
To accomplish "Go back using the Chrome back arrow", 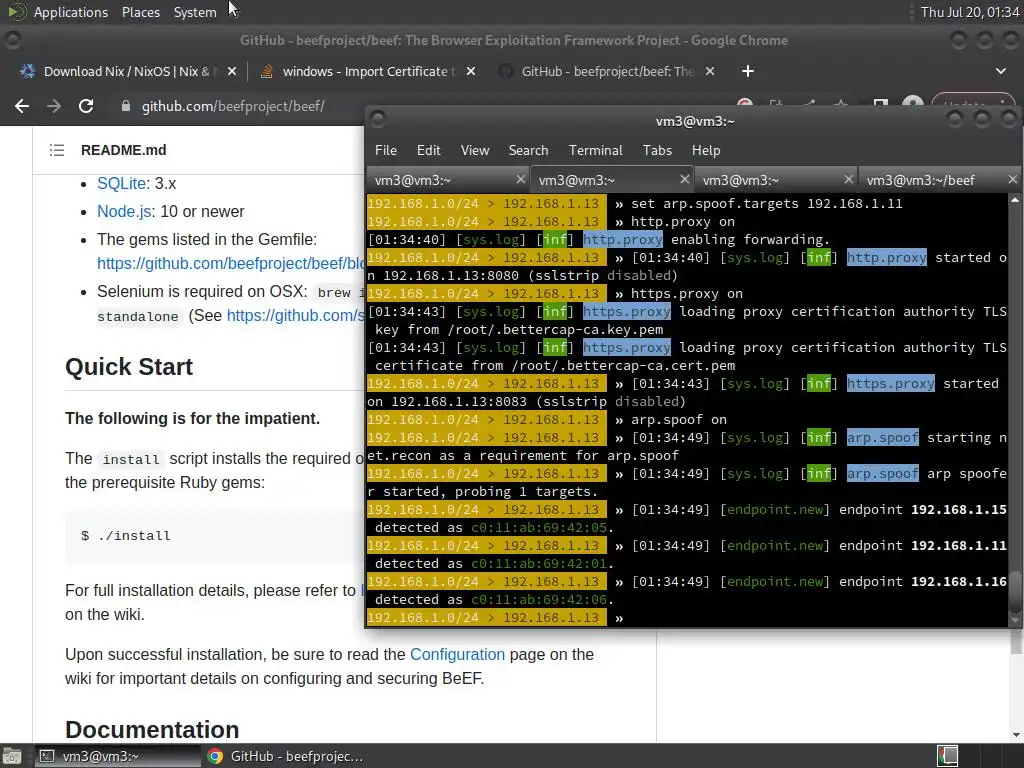I will [x=22, y=106].
